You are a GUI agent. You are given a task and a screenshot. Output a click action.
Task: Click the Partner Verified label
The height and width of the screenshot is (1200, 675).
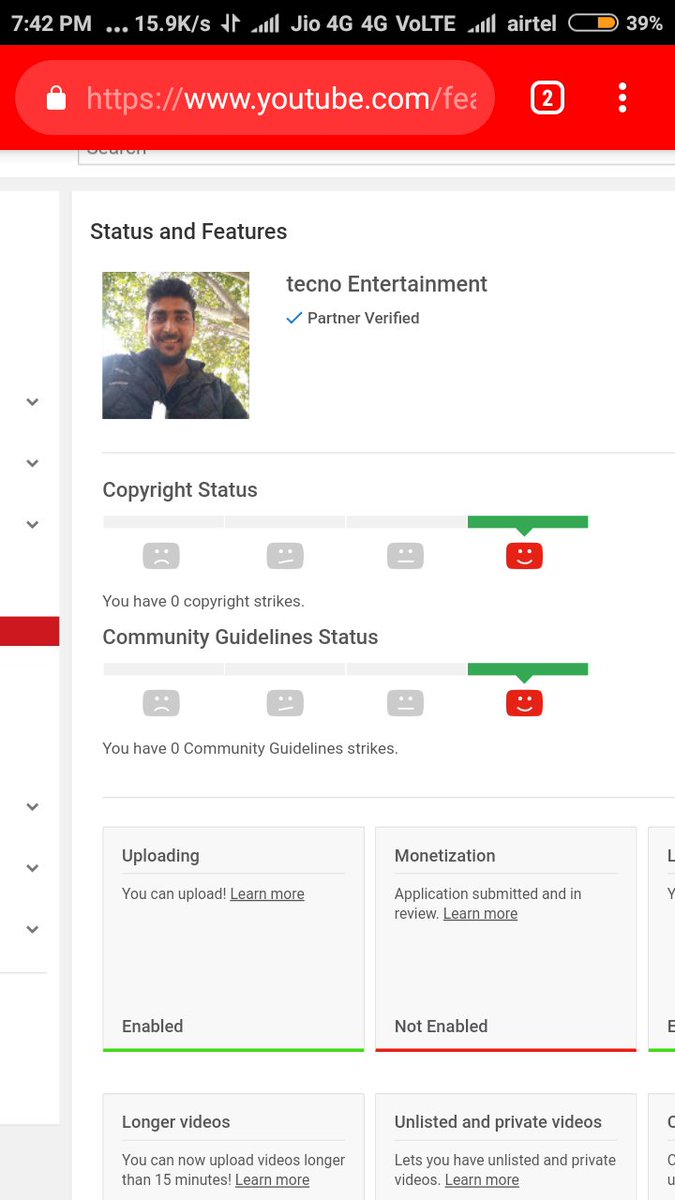(363, 318)
